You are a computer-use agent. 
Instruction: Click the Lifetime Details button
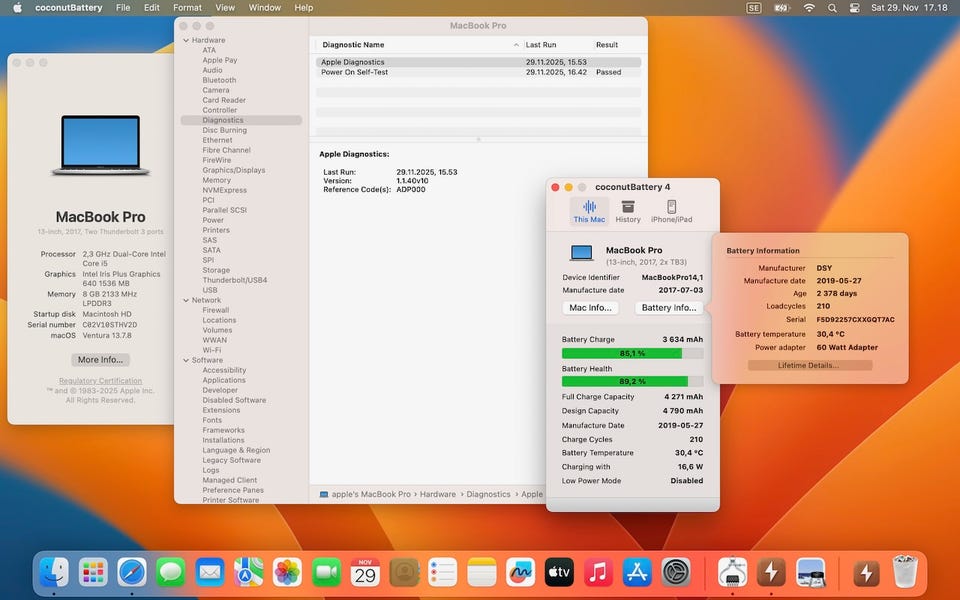click(x=809, y=365)
